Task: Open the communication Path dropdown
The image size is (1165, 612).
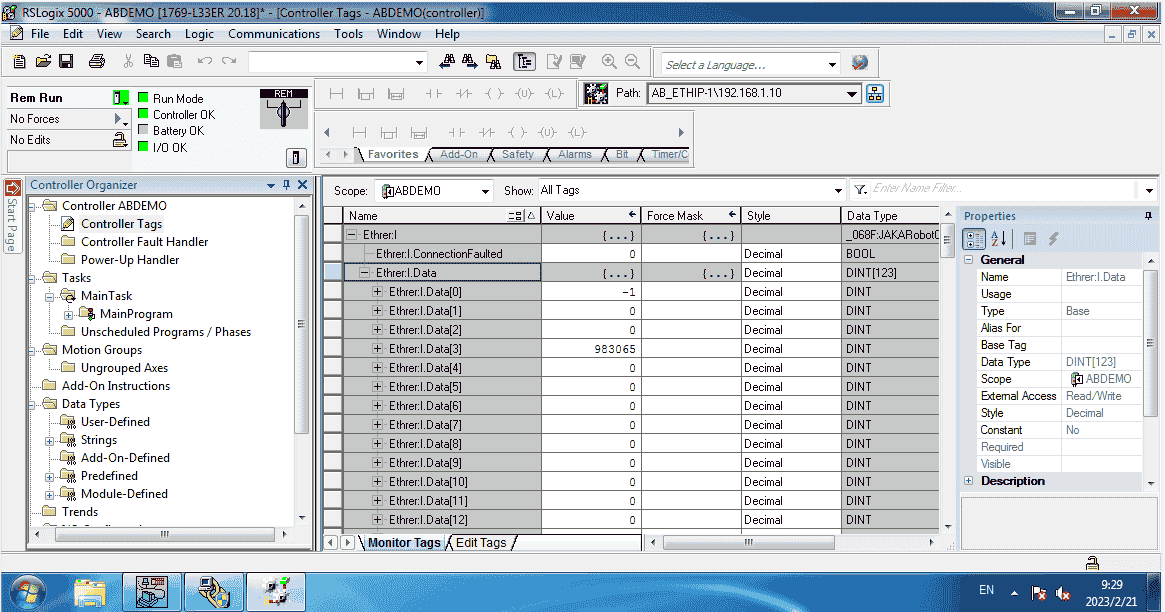Action: tap(852, 94)
